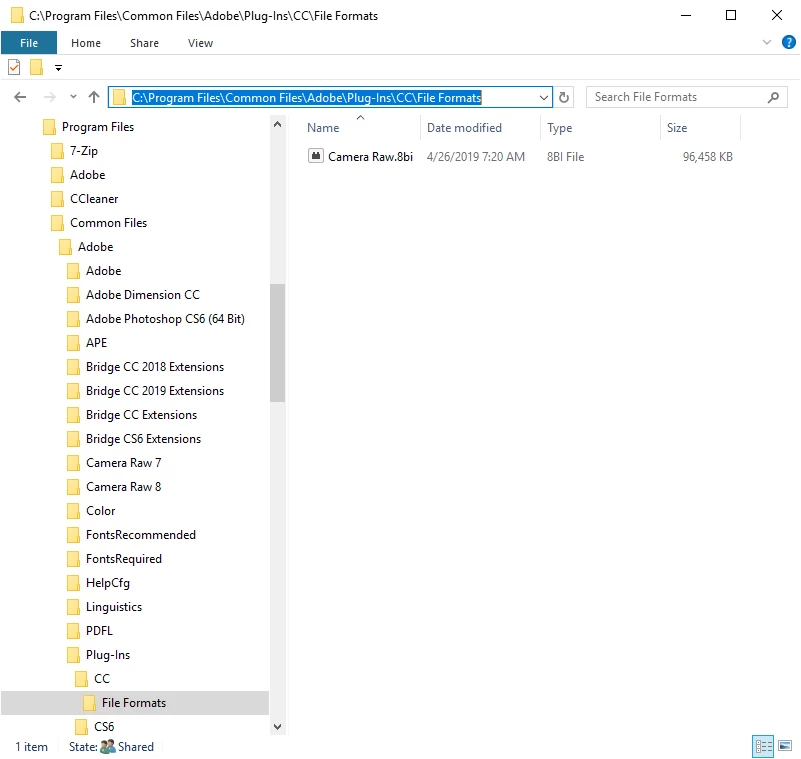
Task: Click the 8BI File type cell
Action: (x=566, y=157)
